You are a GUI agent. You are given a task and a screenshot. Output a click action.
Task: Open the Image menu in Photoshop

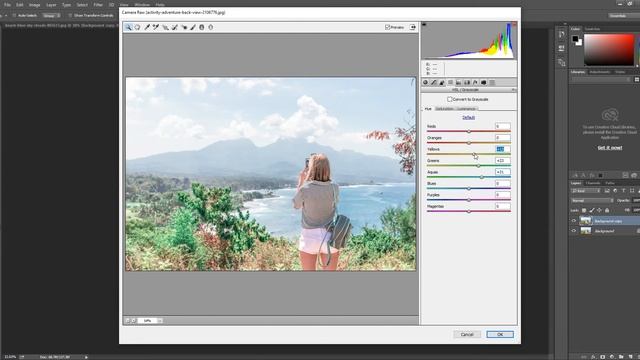pos(34,5)
